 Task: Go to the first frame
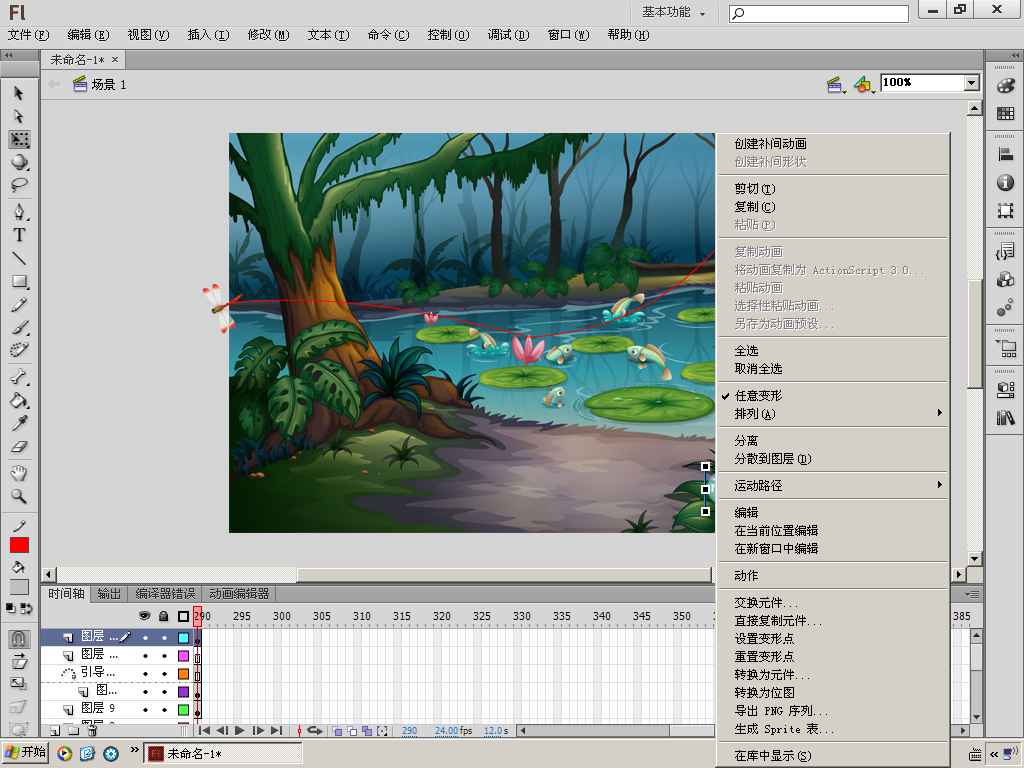[x=204, y=731]
